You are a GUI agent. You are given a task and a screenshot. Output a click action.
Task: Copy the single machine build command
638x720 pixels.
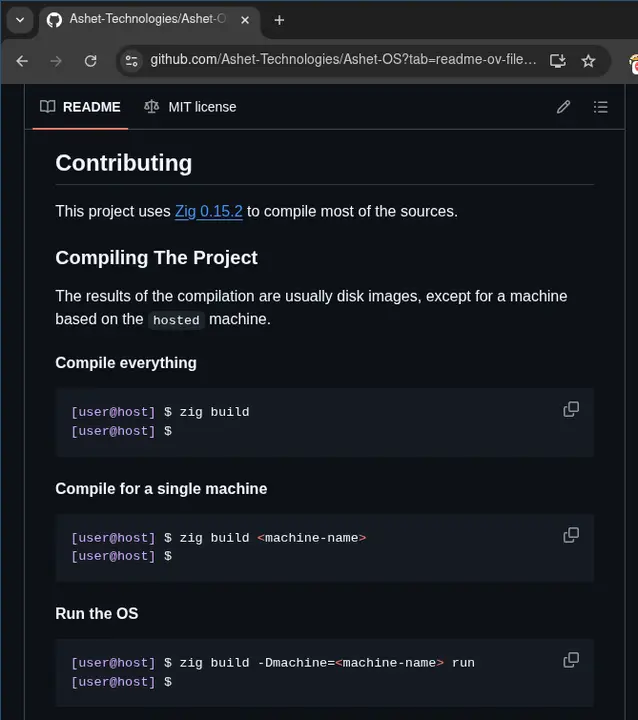571,535
